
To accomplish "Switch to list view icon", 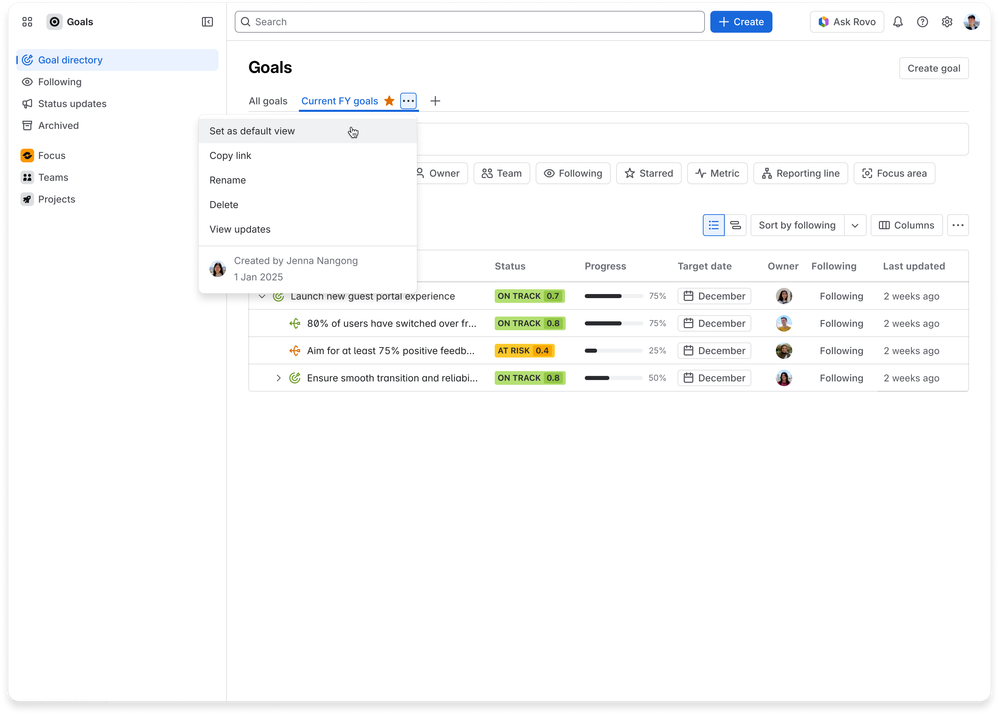I will pos(714,225).
